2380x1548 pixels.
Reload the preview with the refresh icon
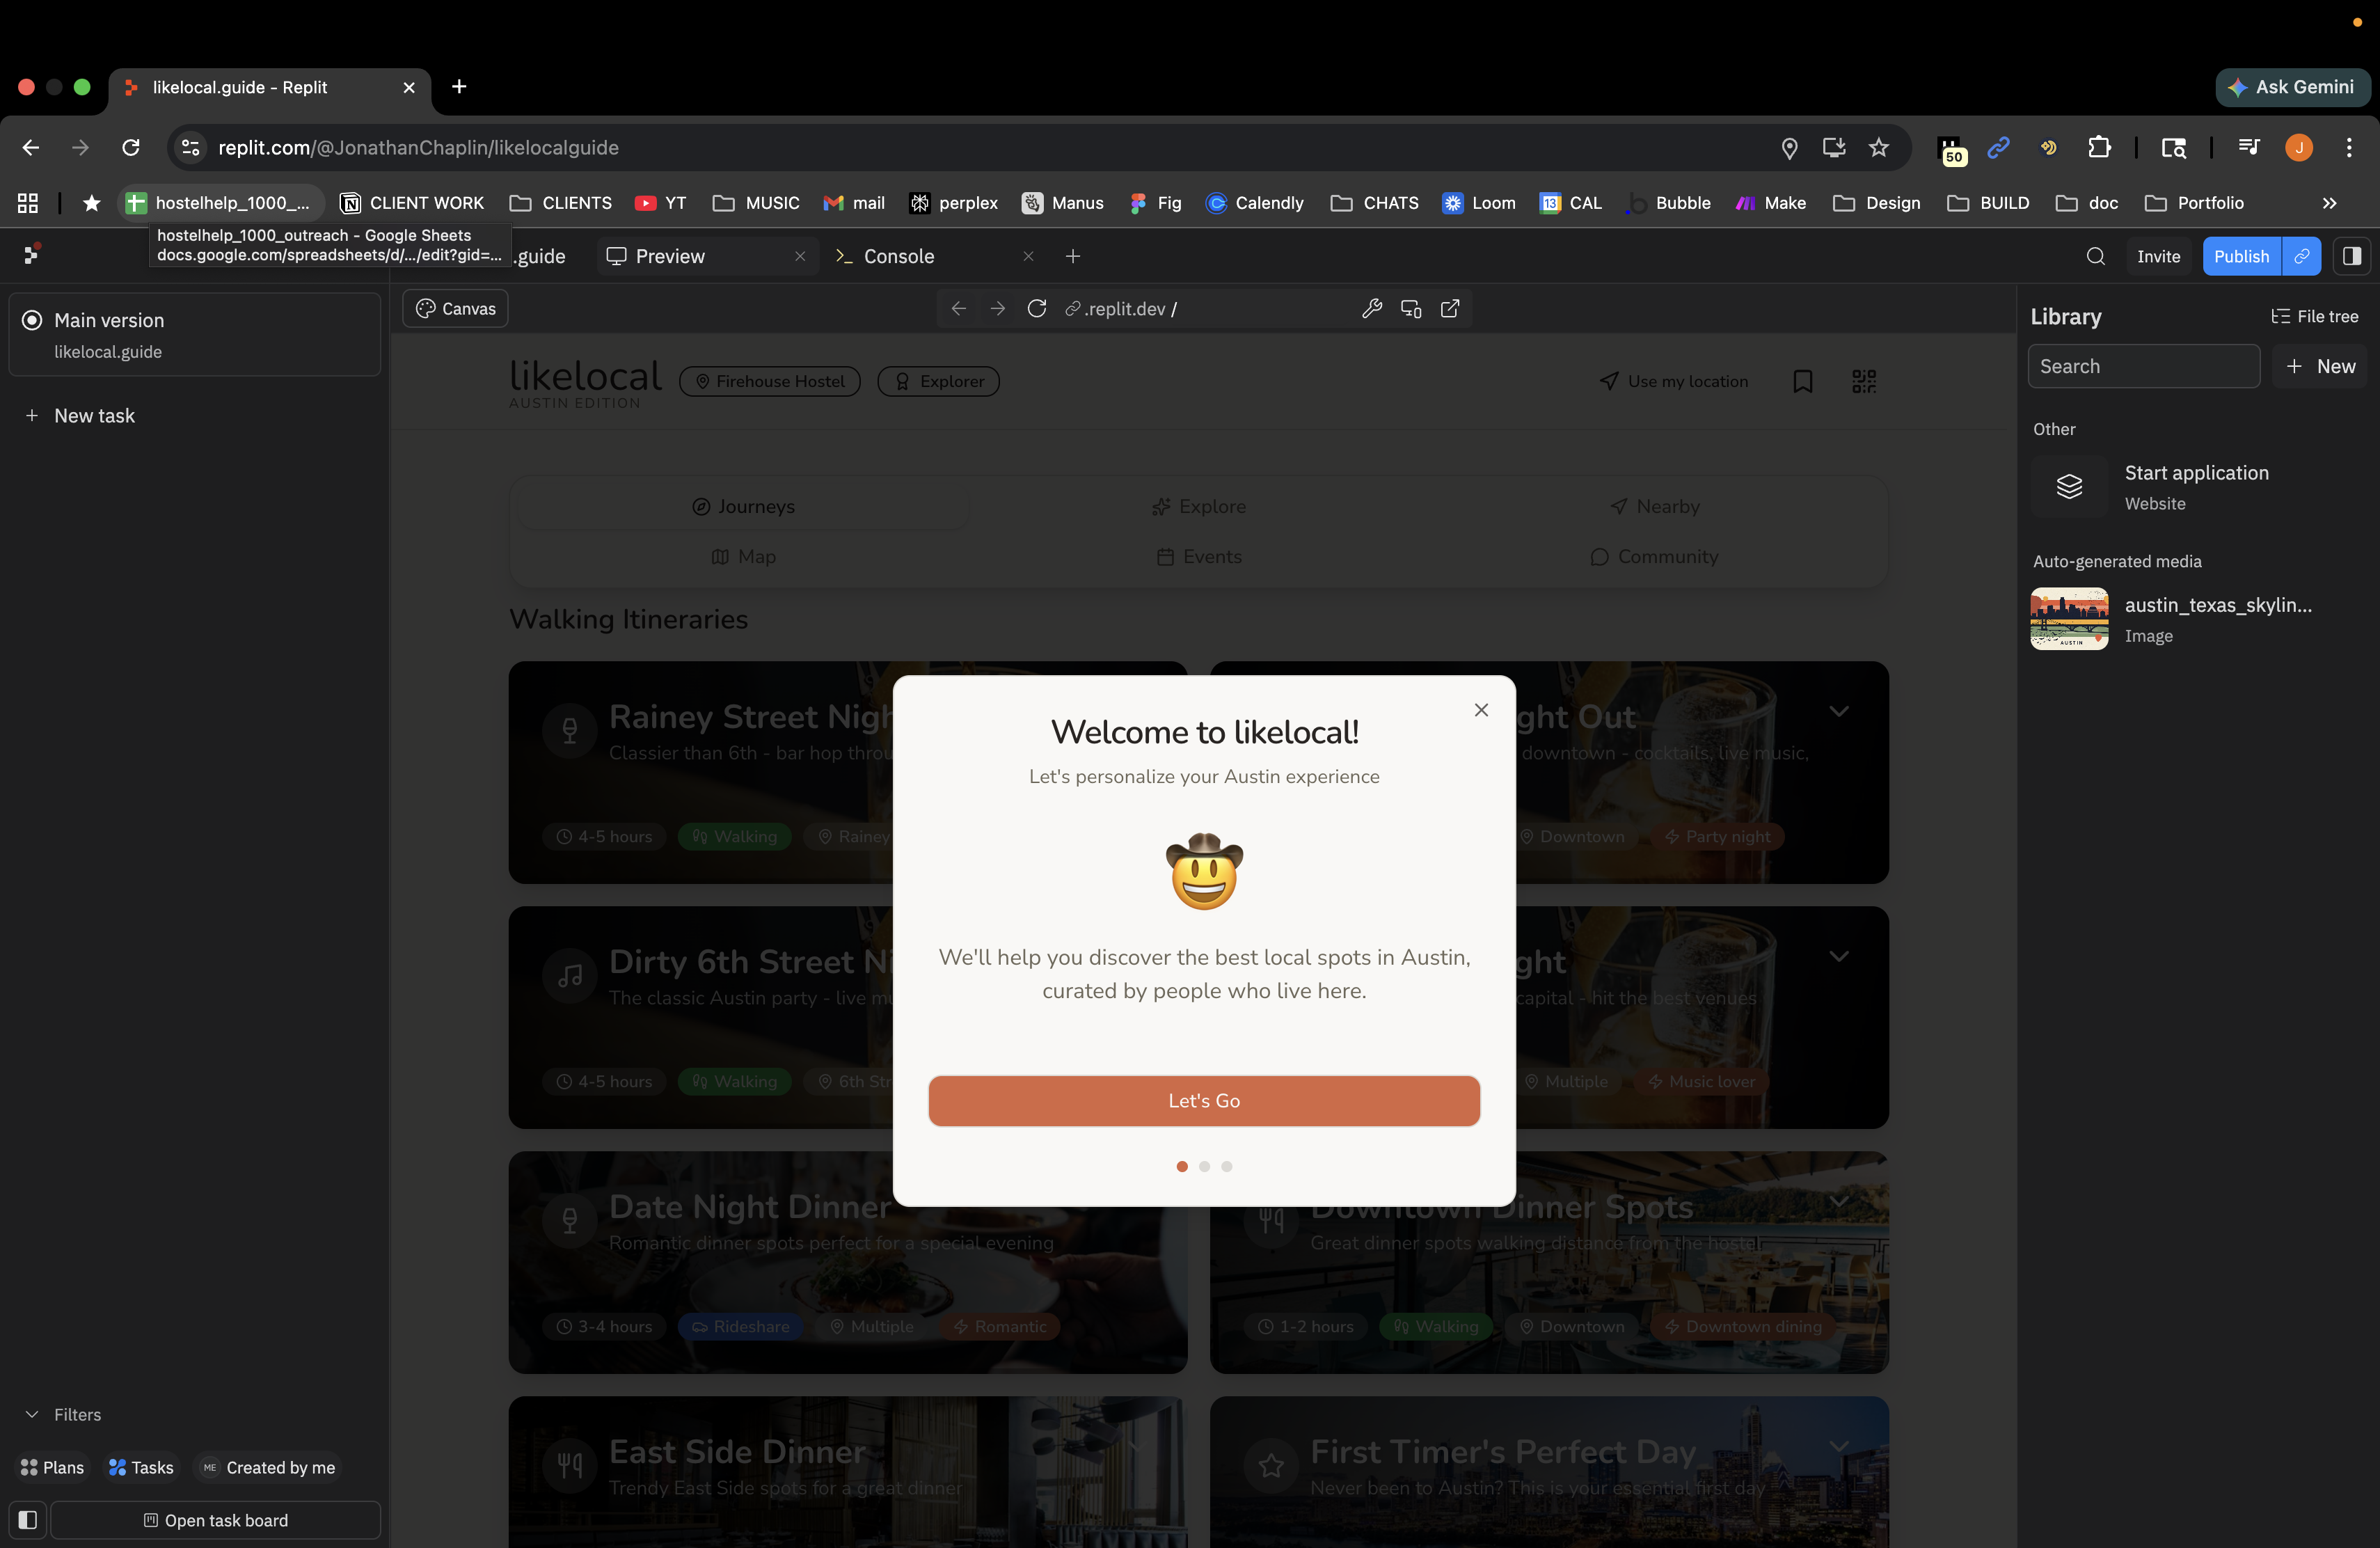click(1036, 309)
